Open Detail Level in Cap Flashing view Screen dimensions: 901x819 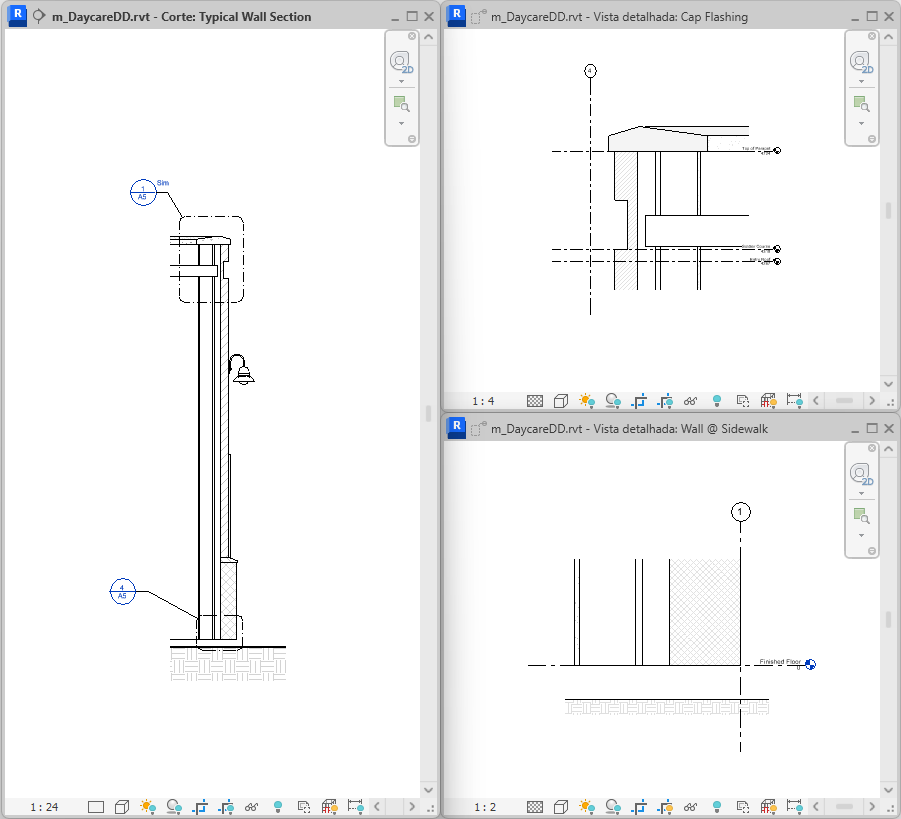[535, 401]
